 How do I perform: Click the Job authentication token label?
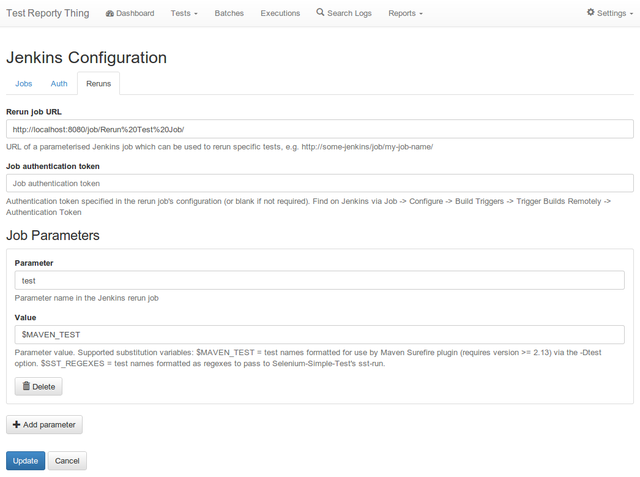tap(53, 166)
